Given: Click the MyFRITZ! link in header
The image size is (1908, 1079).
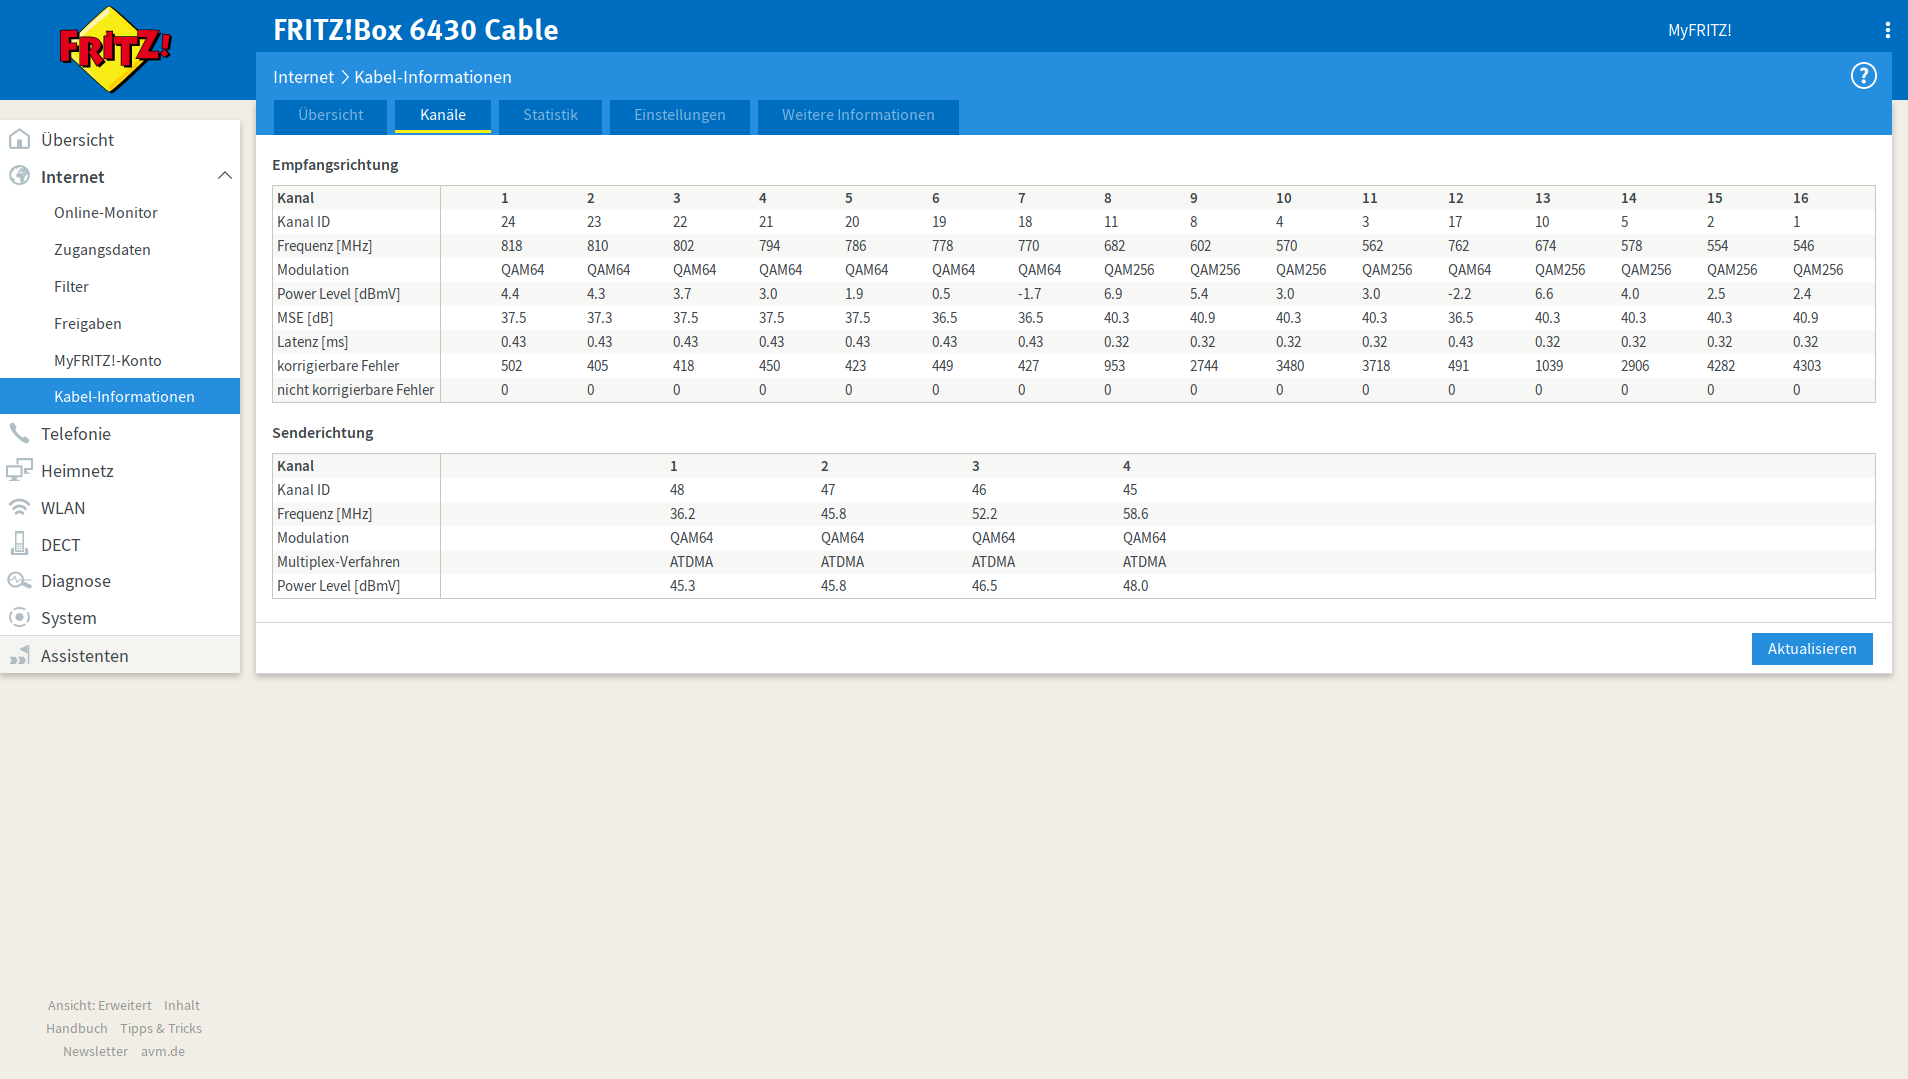Looking at the screenshot, I should pyautogui.click(x=1699, y=30).
